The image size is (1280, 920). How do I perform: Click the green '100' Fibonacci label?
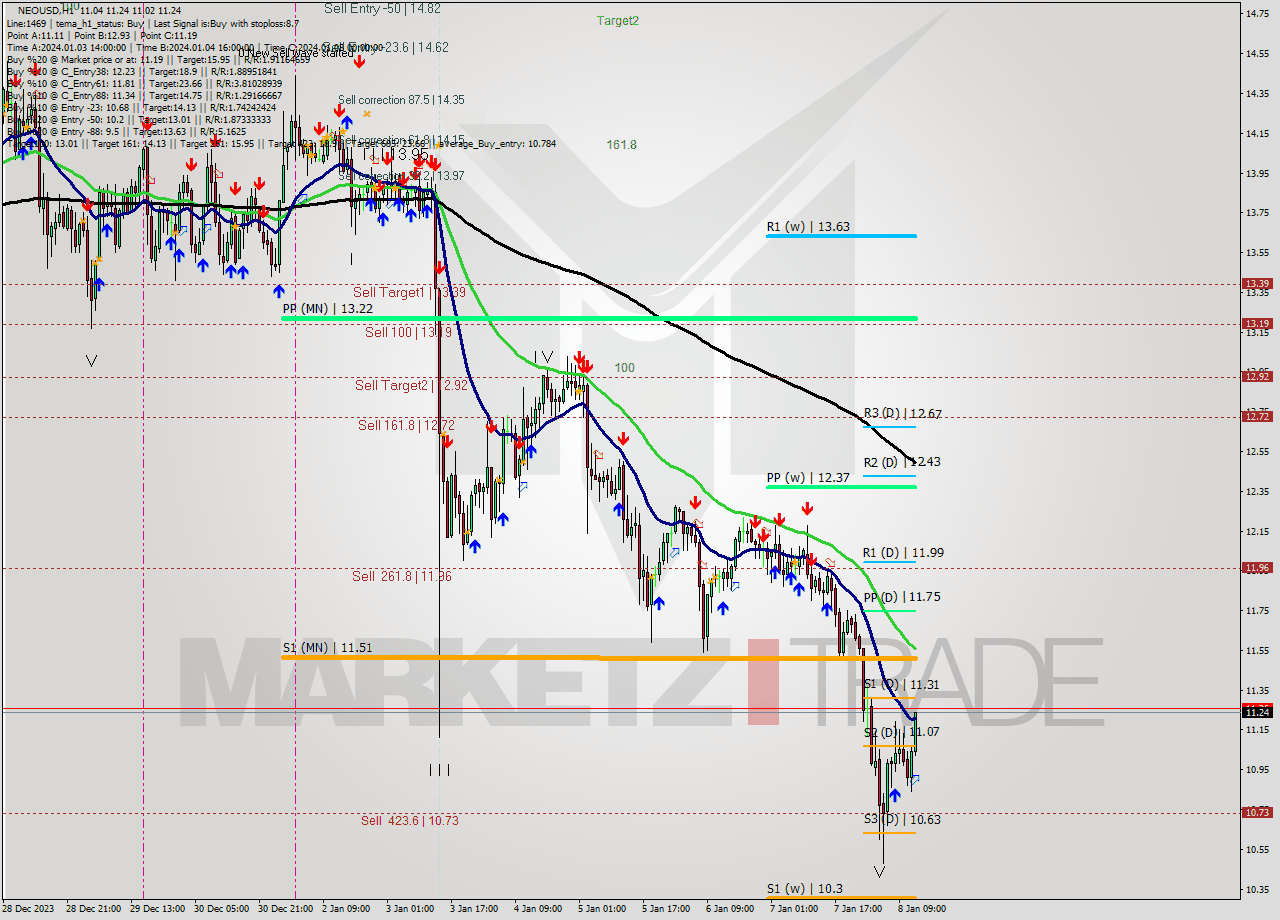624,368
